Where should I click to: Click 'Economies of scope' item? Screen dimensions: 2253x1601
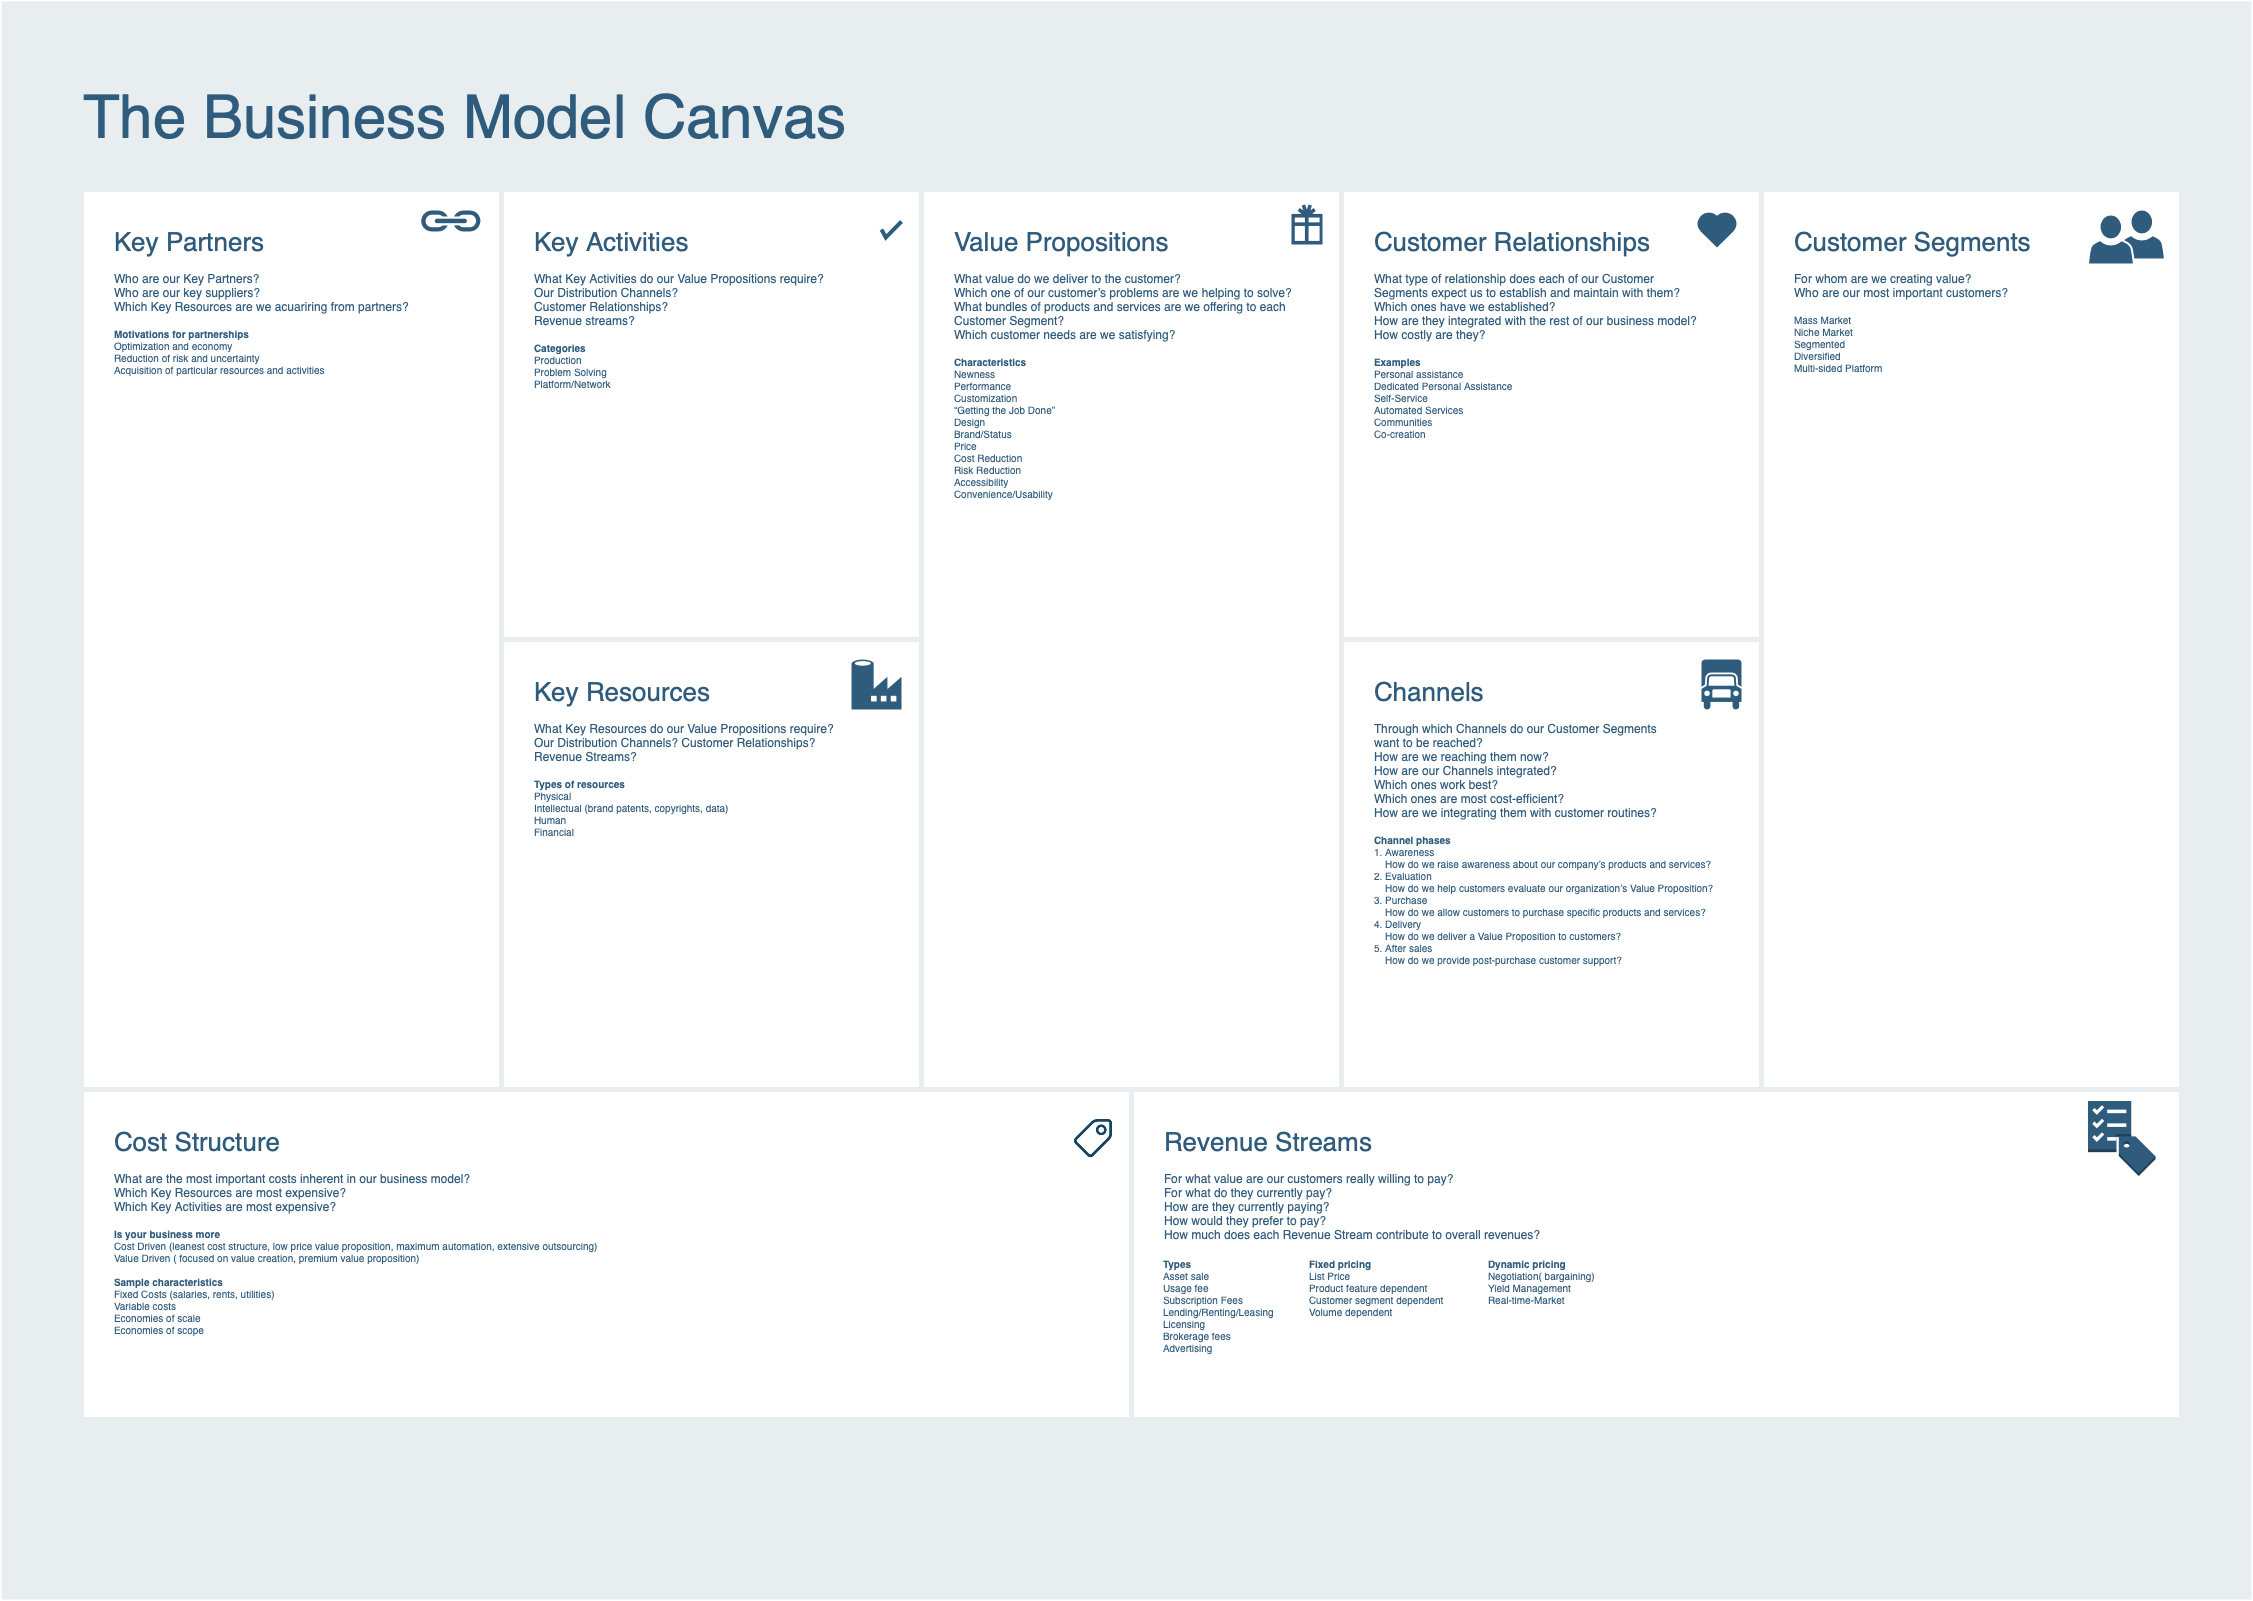[x=159, y=1331]
